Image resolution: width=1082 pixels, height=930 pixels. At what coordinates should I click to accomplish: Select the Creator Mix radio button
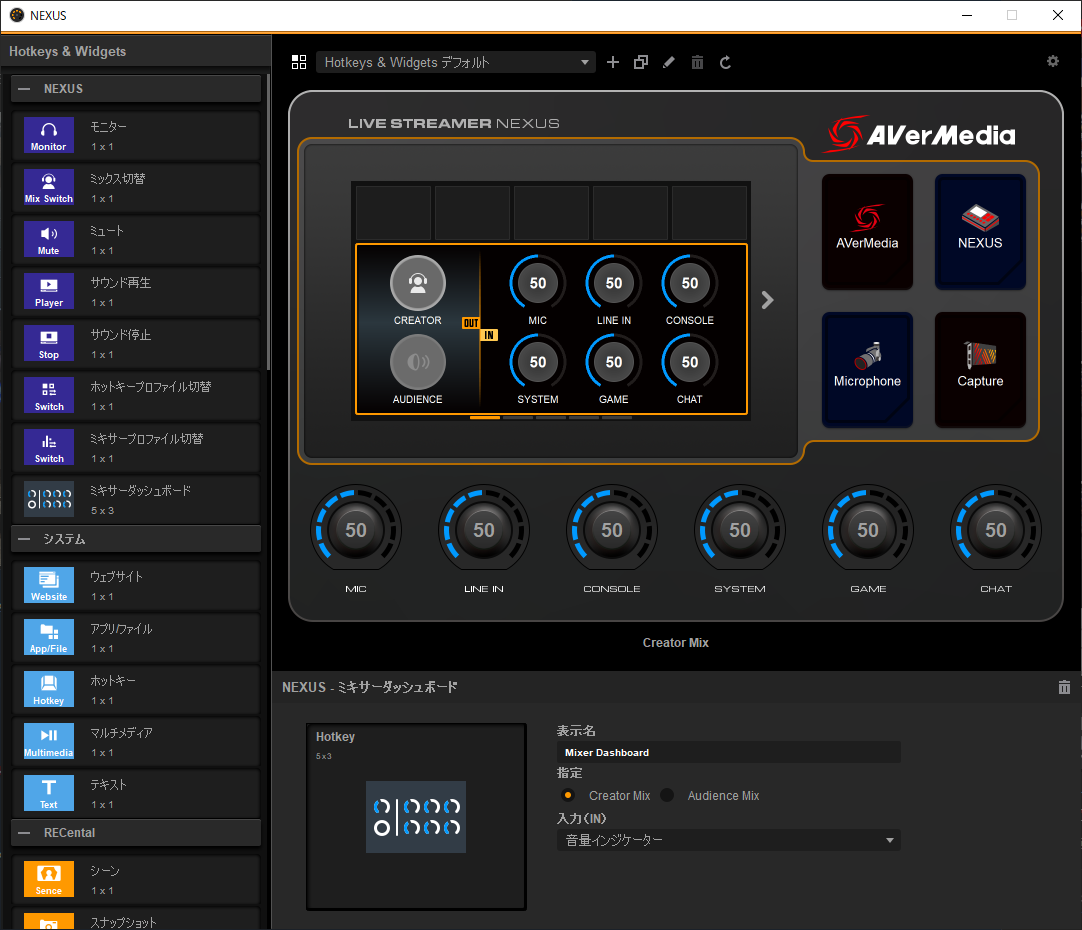(568, 795)
